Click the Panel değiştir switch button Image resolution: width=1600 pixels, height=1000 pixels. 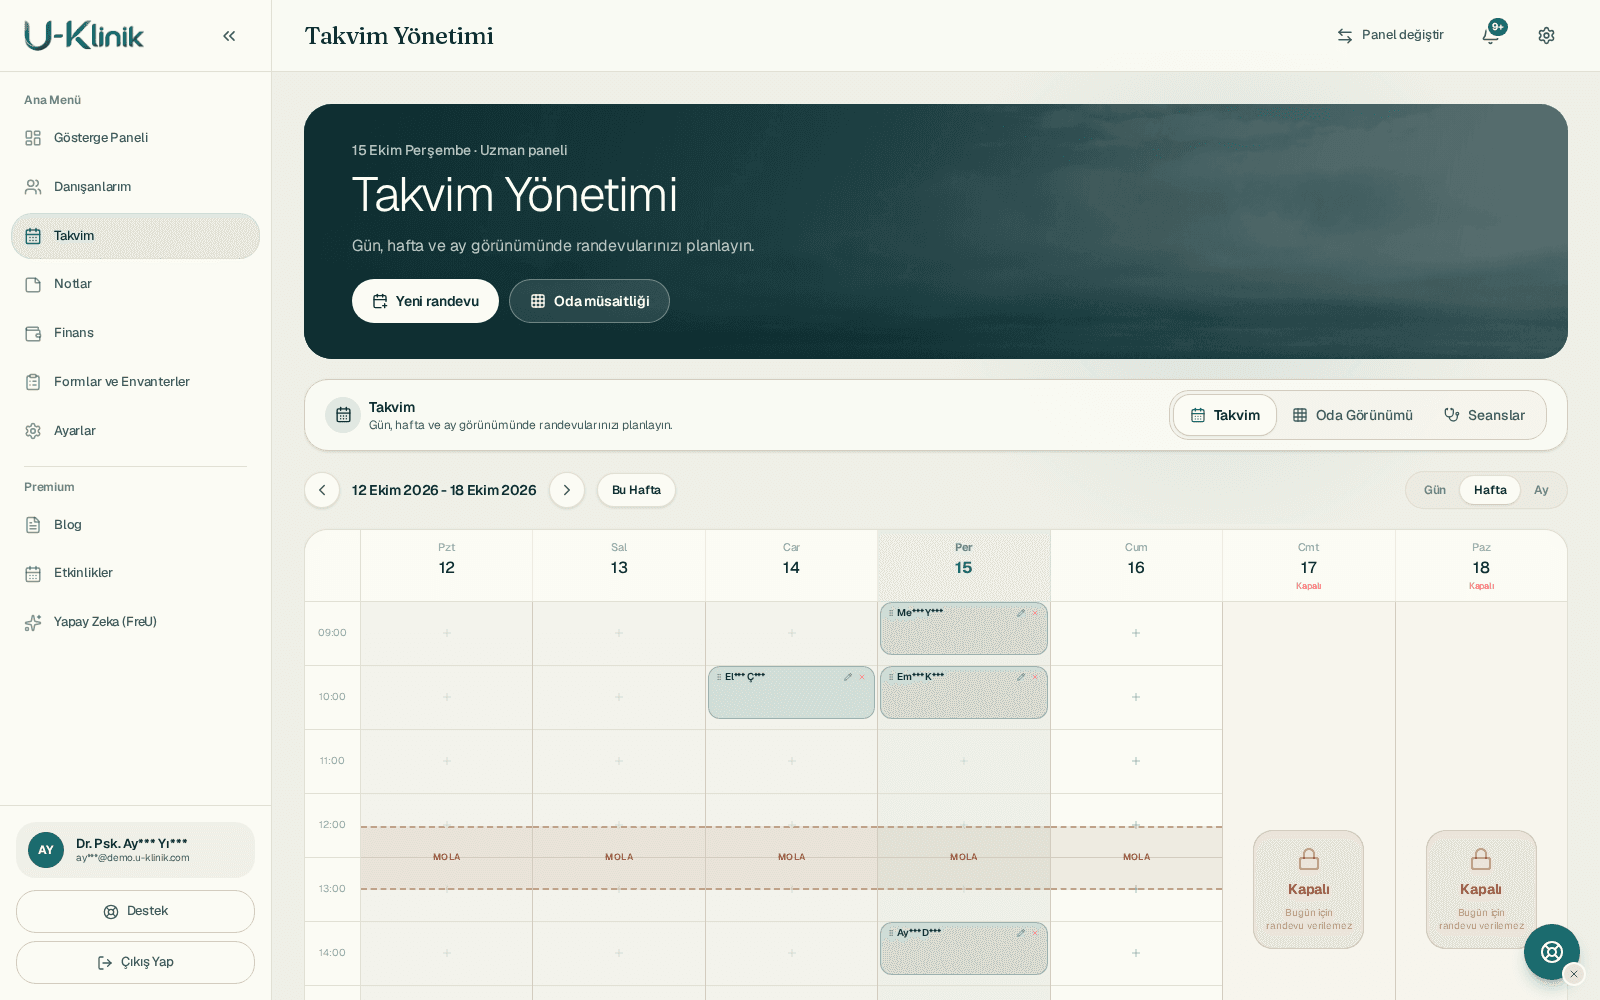(1390, 35)
